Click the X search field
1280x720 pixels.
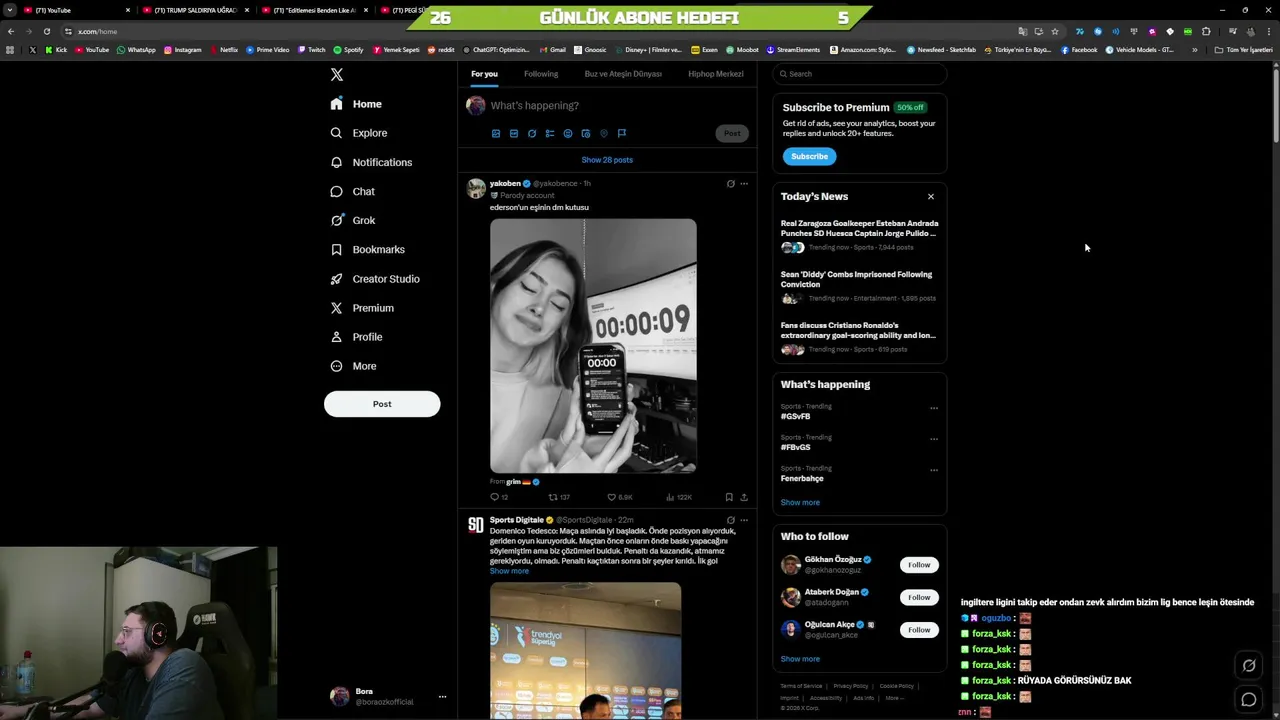pos(860,74)
